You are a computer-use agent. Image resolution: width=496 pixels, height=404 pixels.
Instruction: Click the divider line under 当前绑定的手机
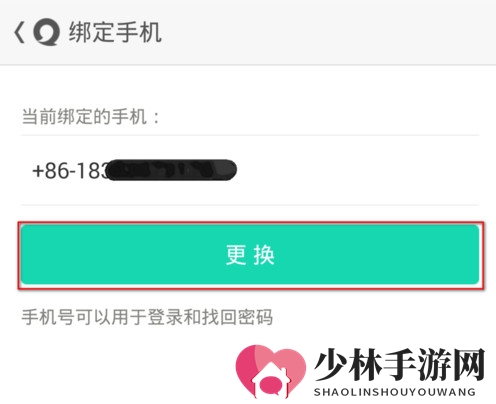250,135
